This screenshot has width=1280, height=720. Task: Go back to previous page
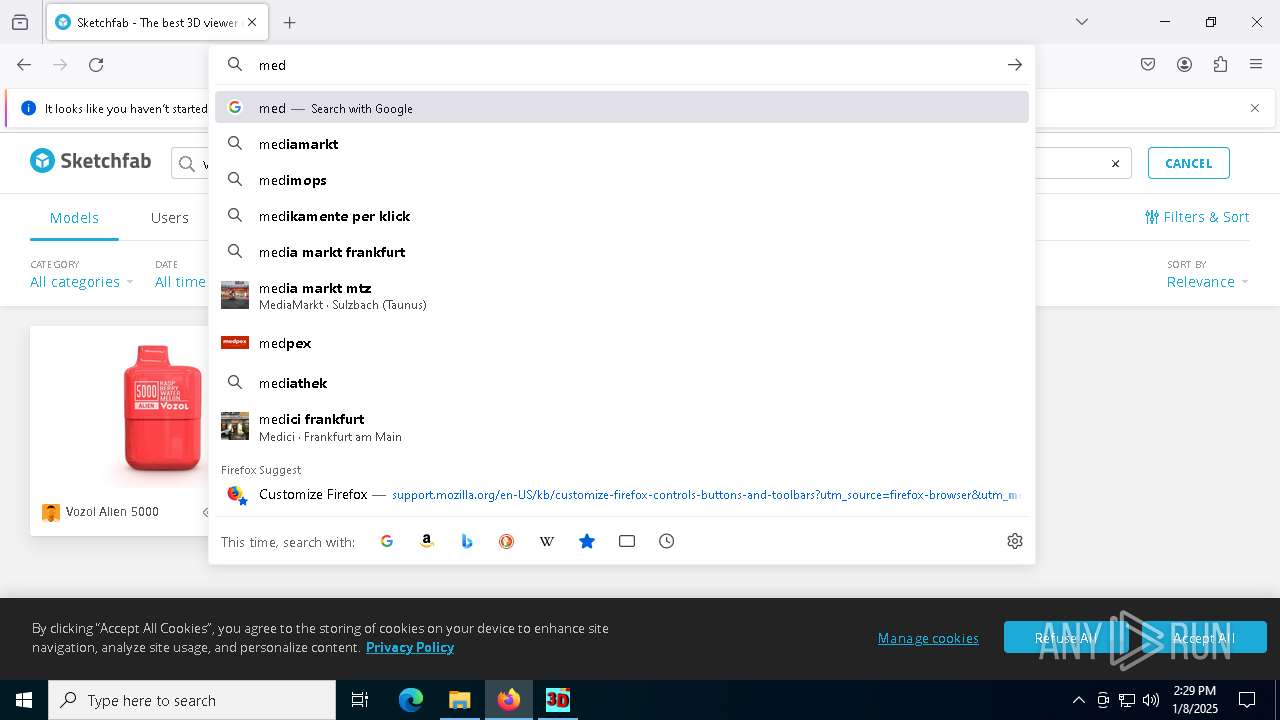(x=24, y=65)
